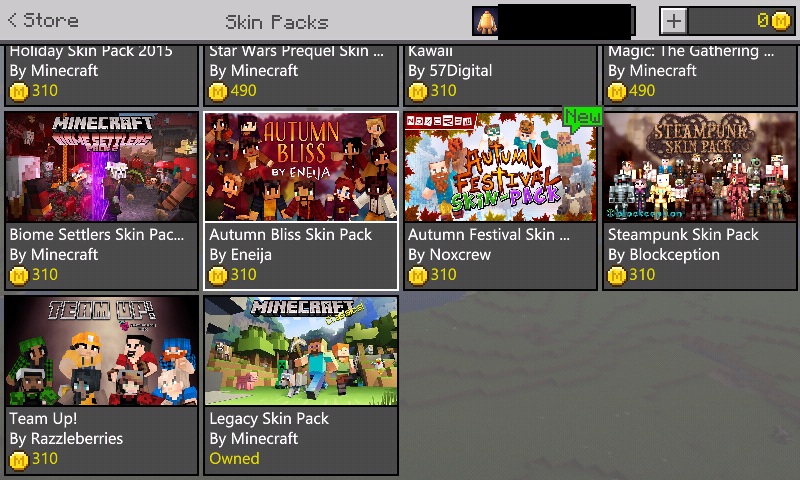Open the Autumn Bliss Skin Pack thumbnail
The width and height of the screenshot is (800, 480).
[x=301, y=167]
